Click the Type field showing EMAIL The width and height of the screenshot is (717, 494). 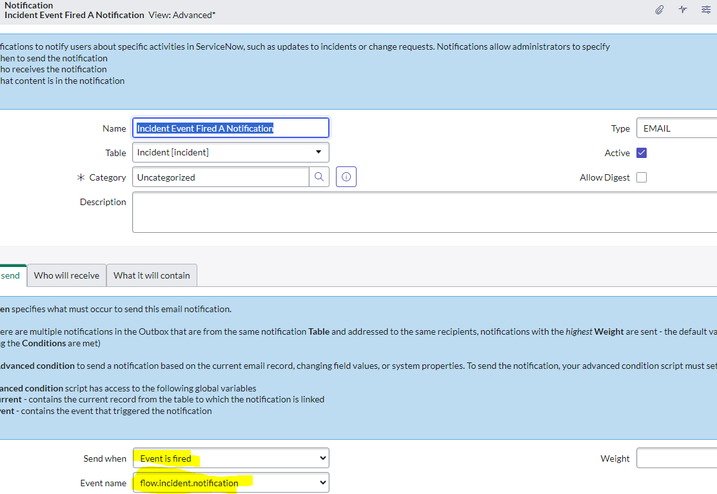point(677,129)
